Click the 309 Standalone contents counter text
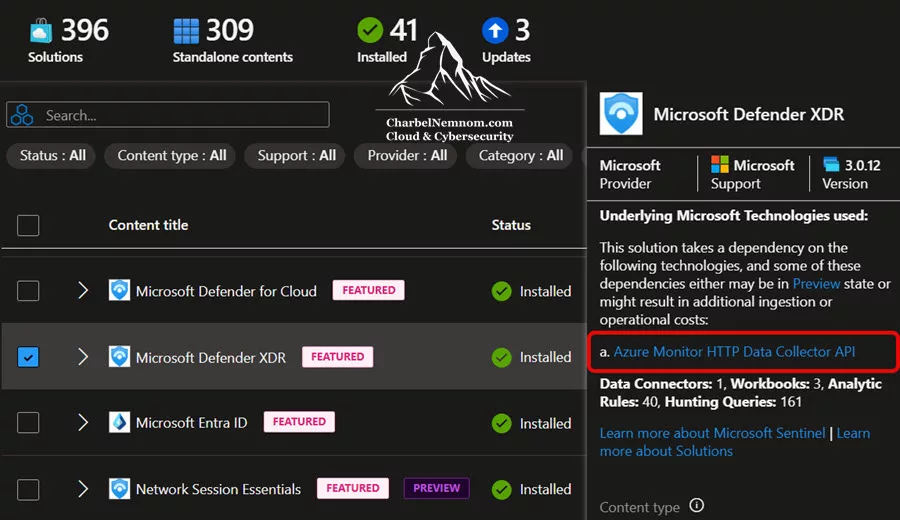The width and height of the screenshot is (900, 520). [230, 30]
